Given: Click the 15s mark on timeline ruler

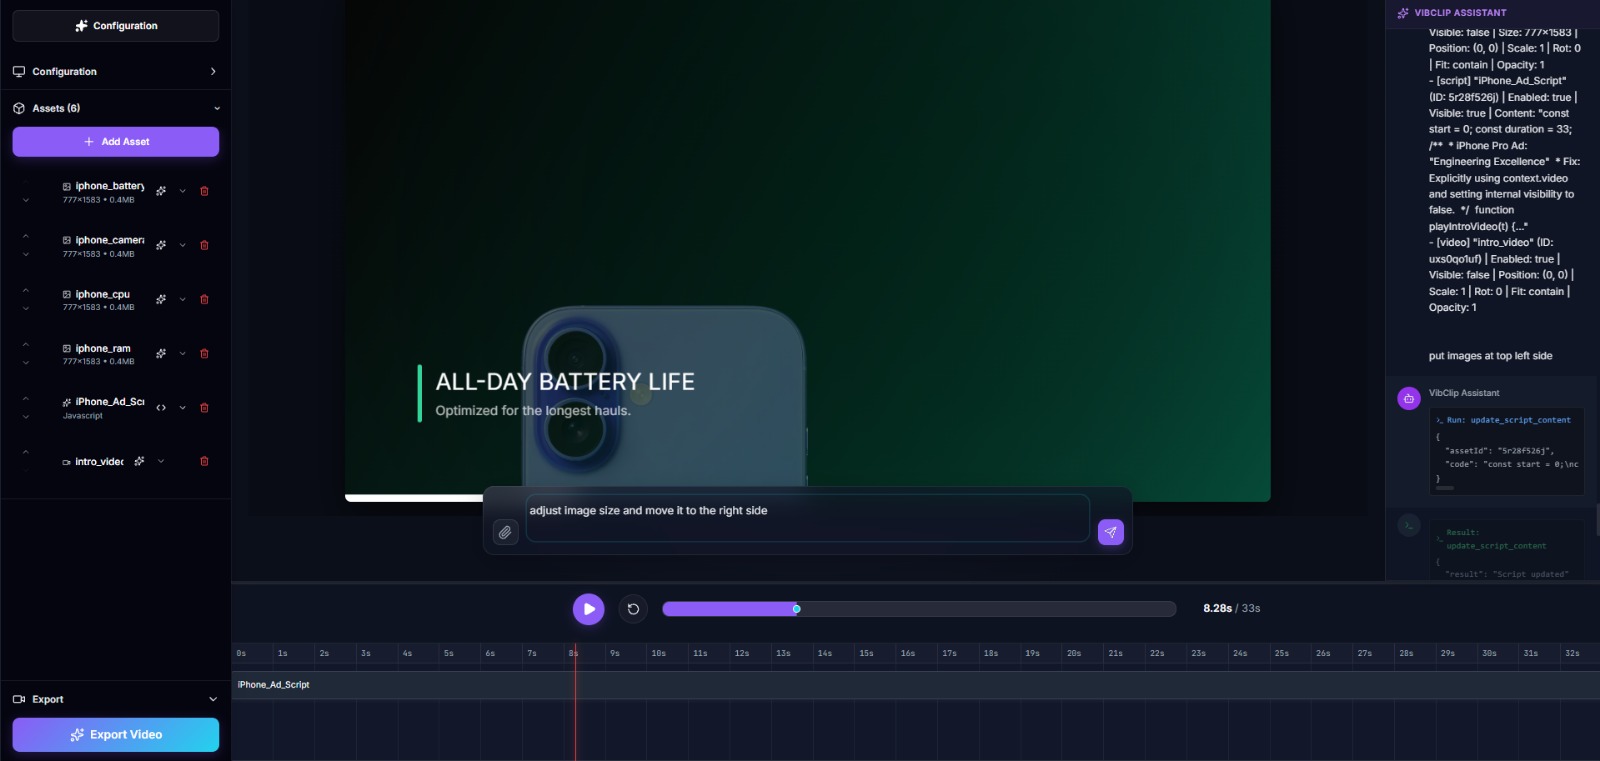Looking at the screenshot, I should pyautogui.click(x=866, y=654).
